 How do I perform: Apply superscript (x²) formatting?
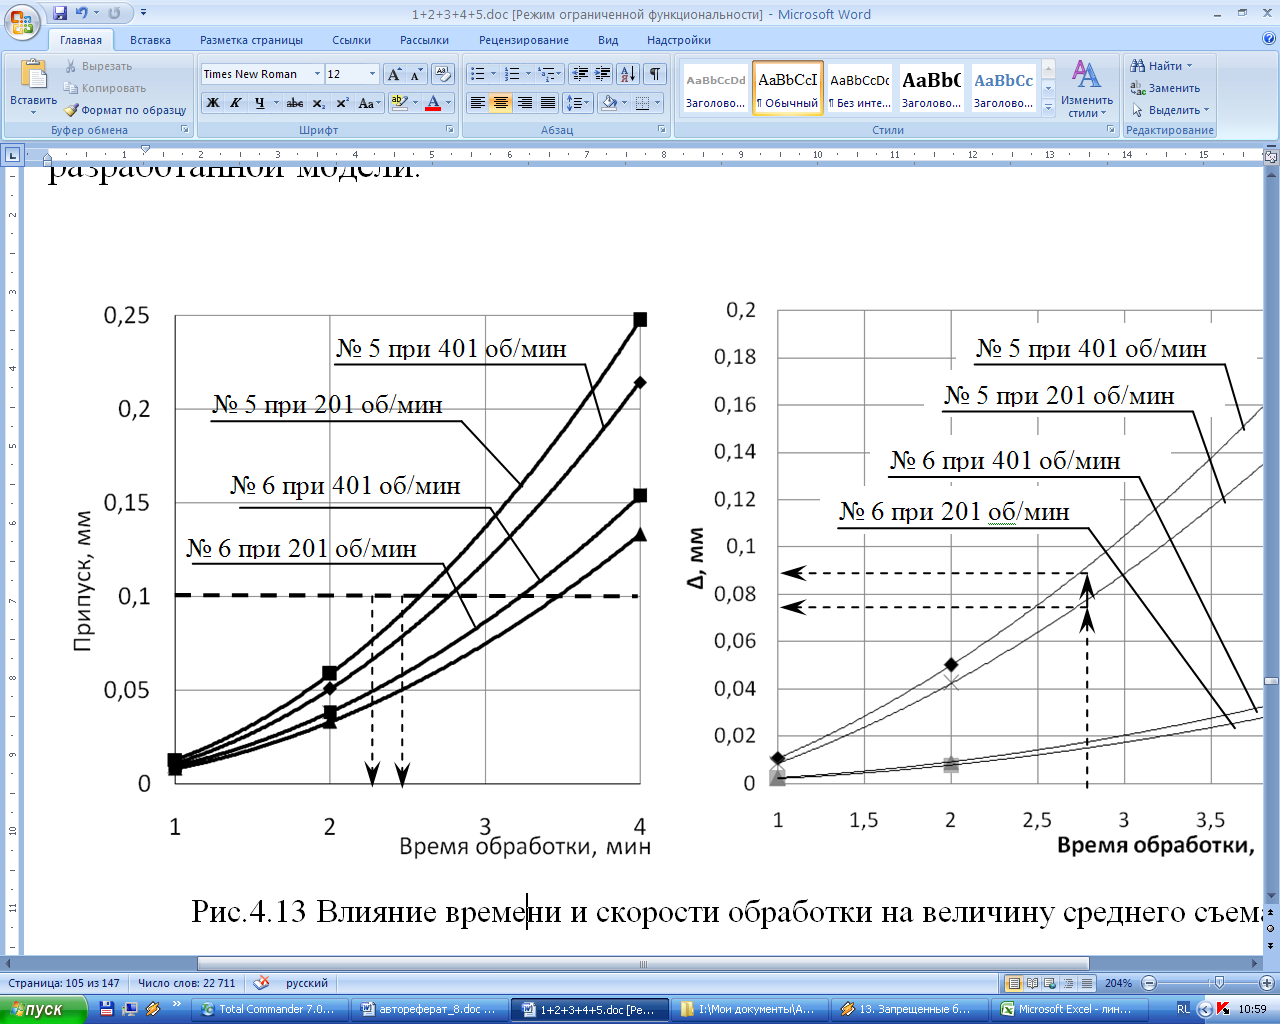click(342, 103)
